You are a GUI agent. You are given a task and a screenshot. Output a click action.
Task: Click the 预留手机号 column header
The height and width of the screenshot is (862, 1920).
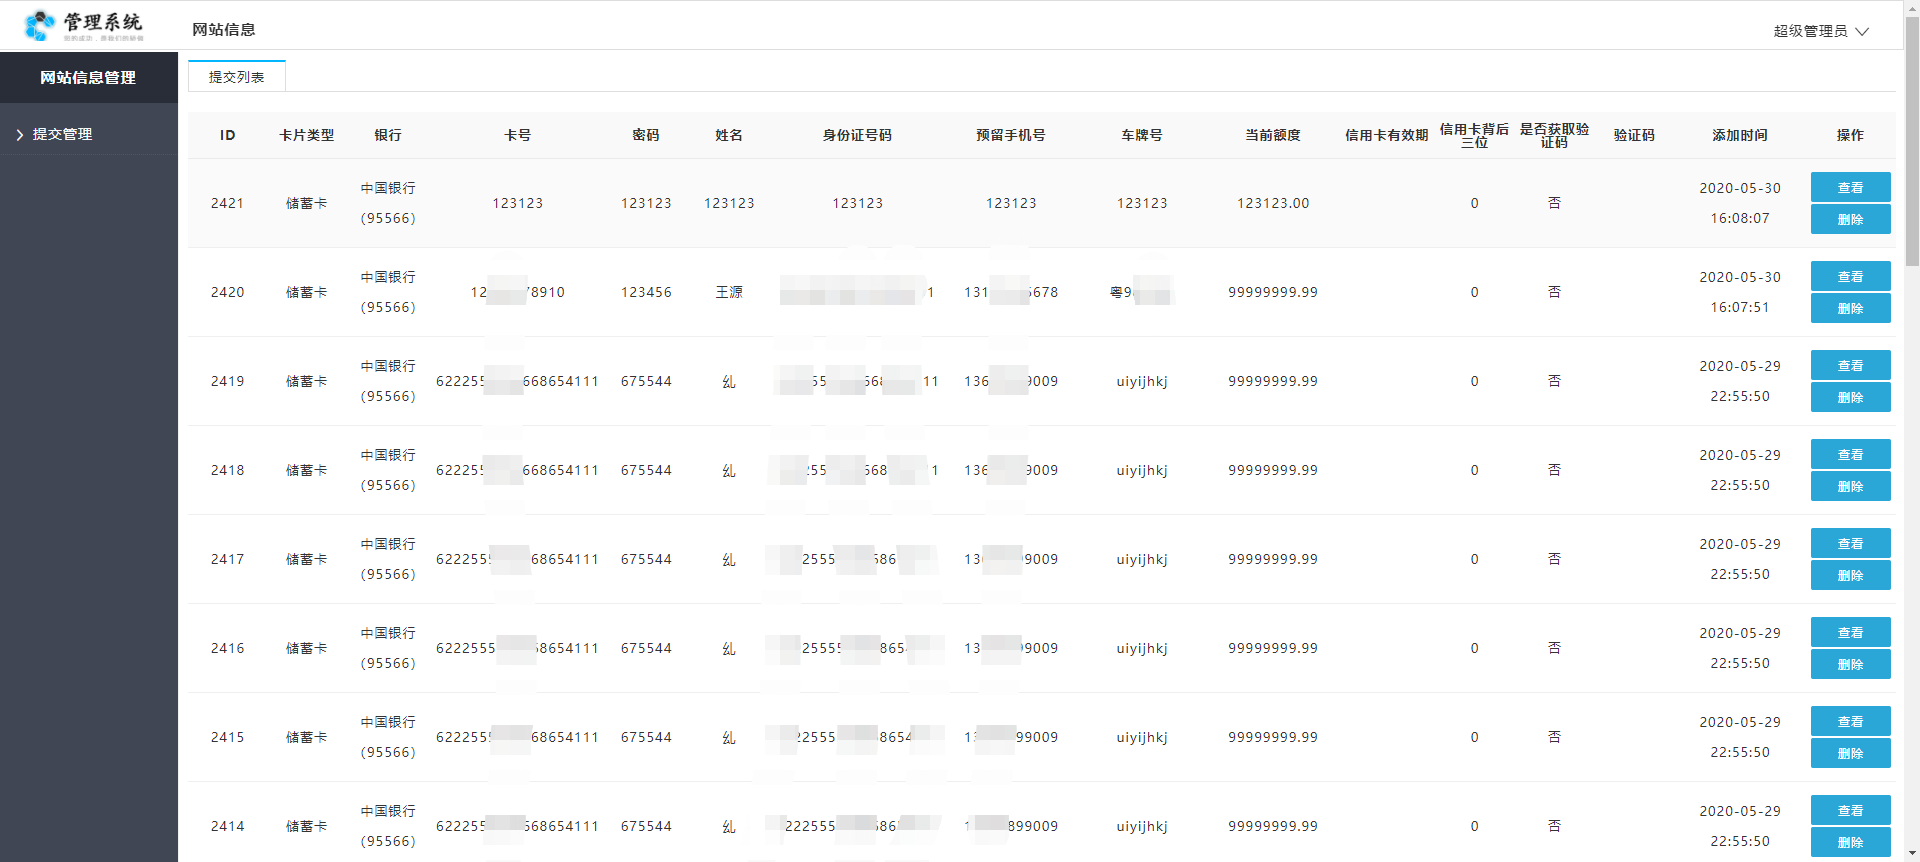pos(1011,135)
